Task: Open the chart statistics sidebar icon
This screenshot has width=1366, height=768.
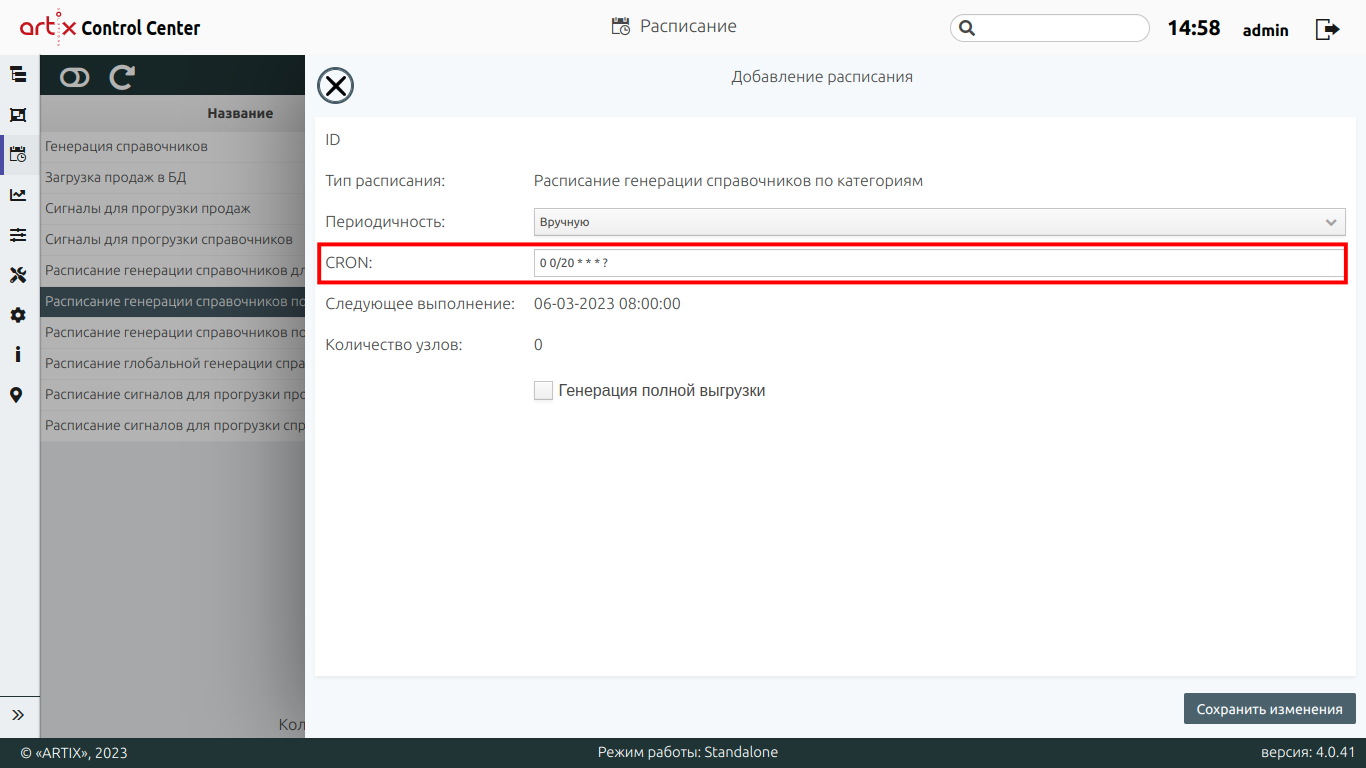Action: 18,195
